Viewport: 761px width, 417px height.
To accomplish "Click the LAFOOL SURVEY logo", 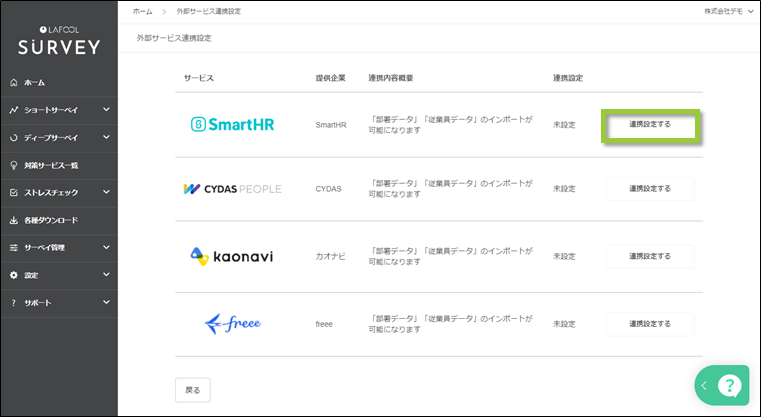I will click(x=58, y=40).
